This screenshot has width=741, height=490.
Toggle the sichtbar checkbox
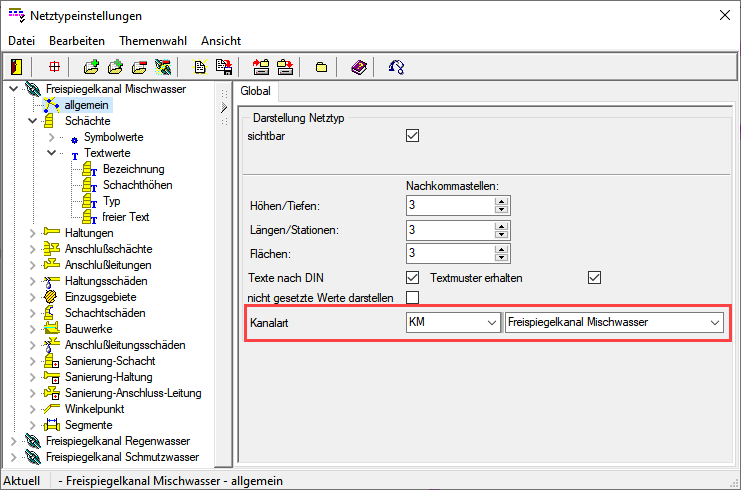pyautogui.click(x=412, y=136)
